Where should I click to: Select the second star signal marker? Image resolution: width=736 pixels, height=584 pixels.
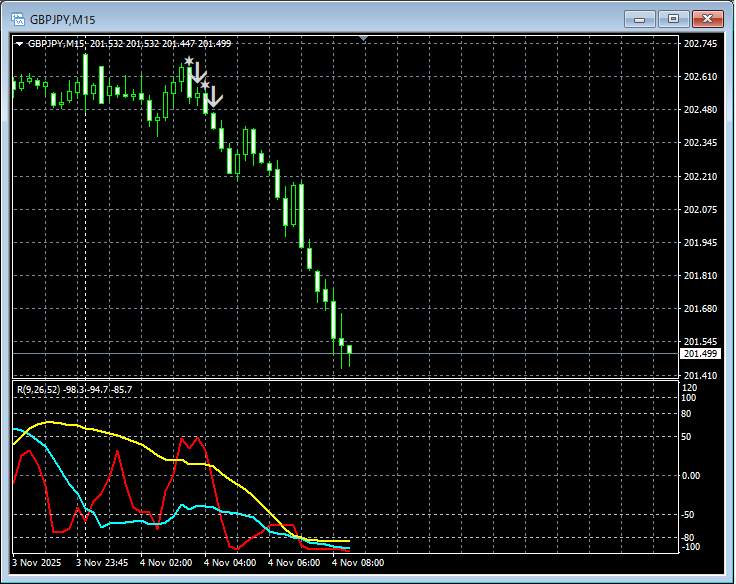coord(204,86)
